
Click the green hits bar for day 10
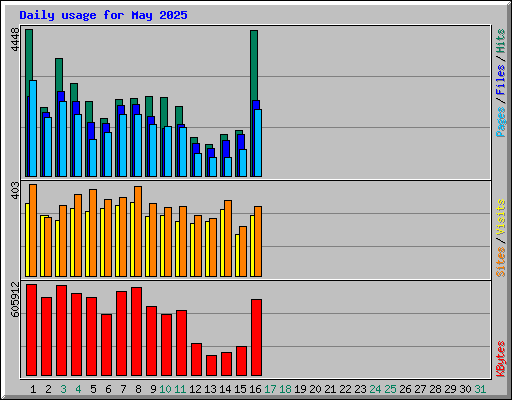click(x=164, y=113)
